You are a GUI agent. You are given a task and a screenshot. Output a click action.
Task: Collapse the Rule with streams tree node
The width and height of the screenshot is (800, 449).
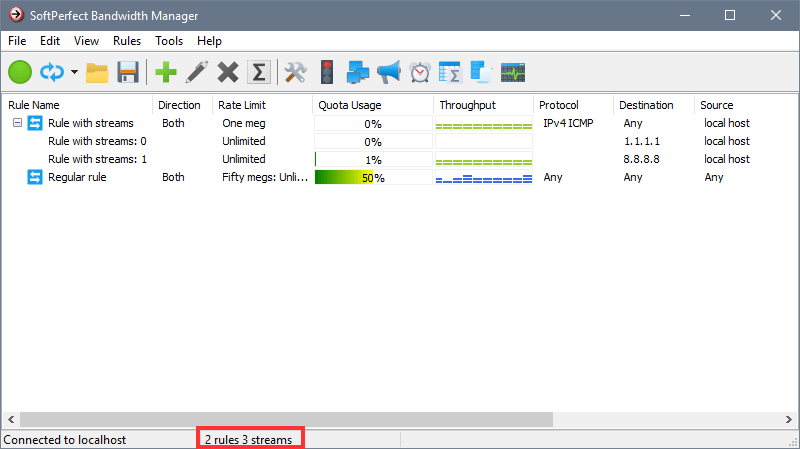17,122
